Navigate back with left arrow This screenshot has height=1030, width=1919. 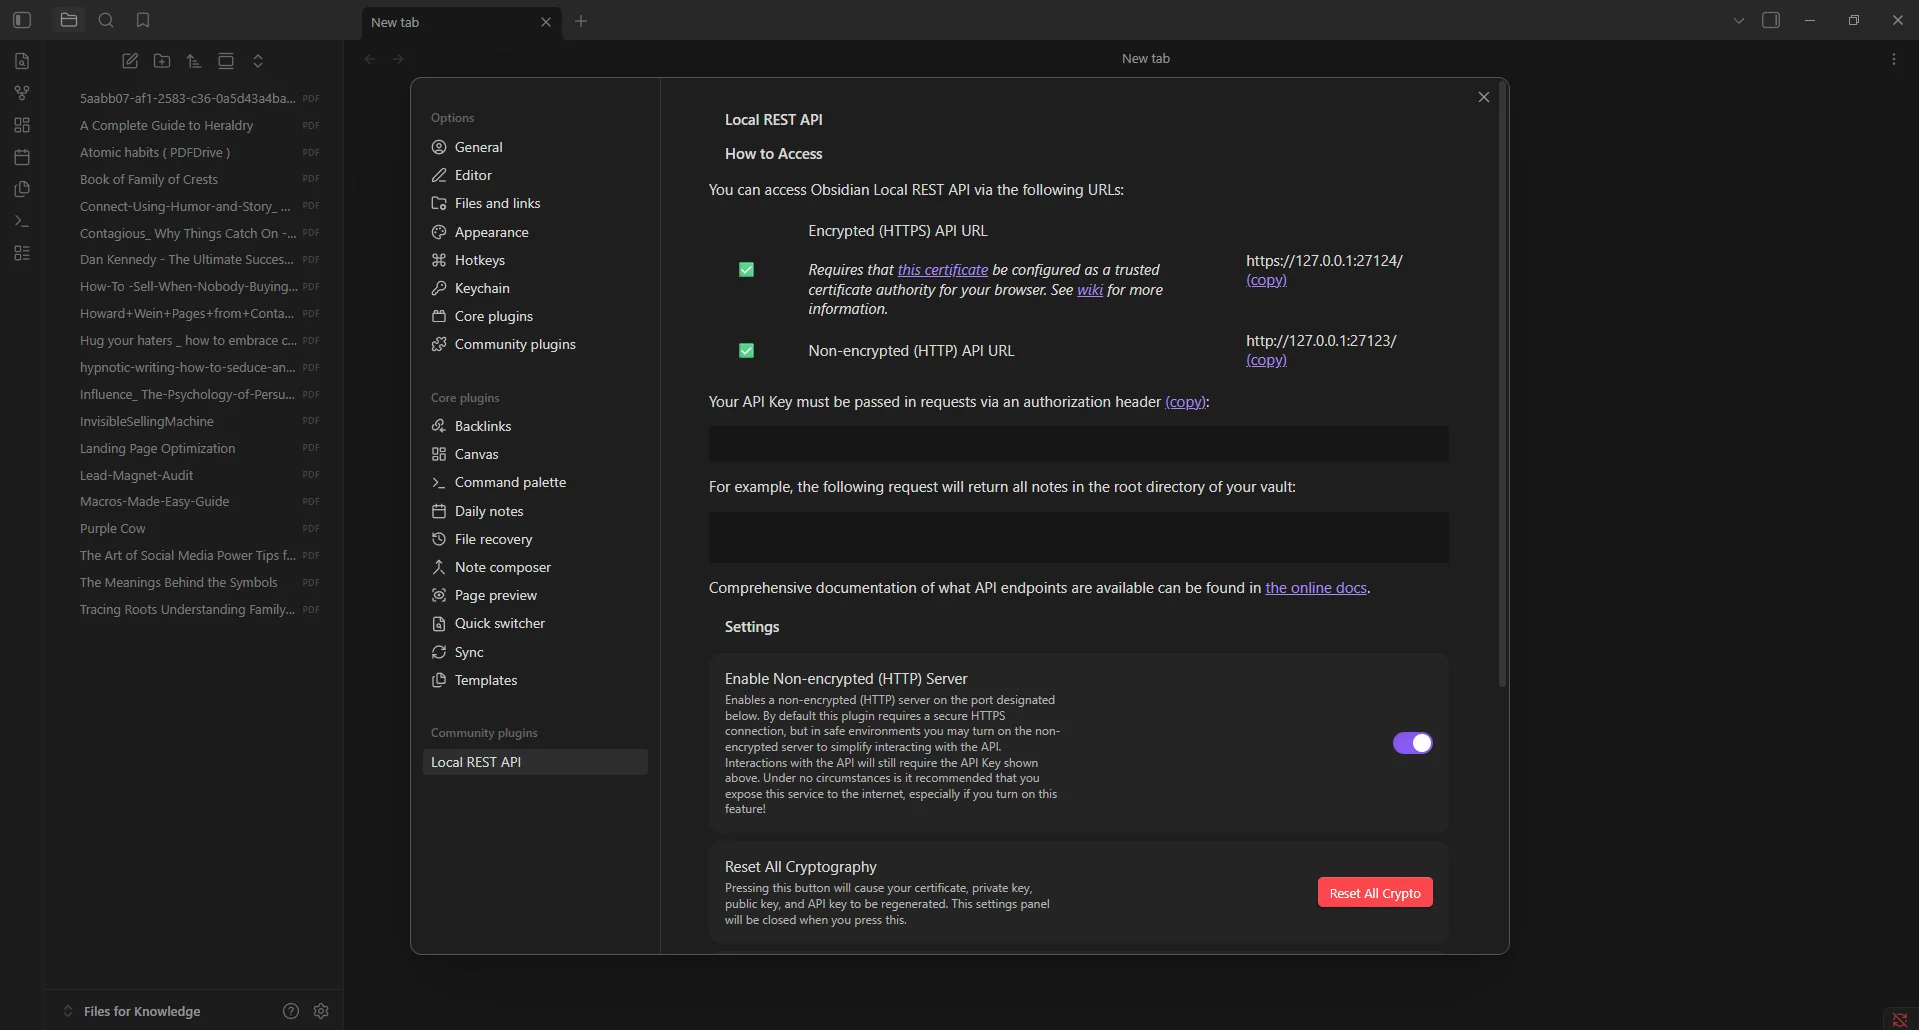point(370,59)
